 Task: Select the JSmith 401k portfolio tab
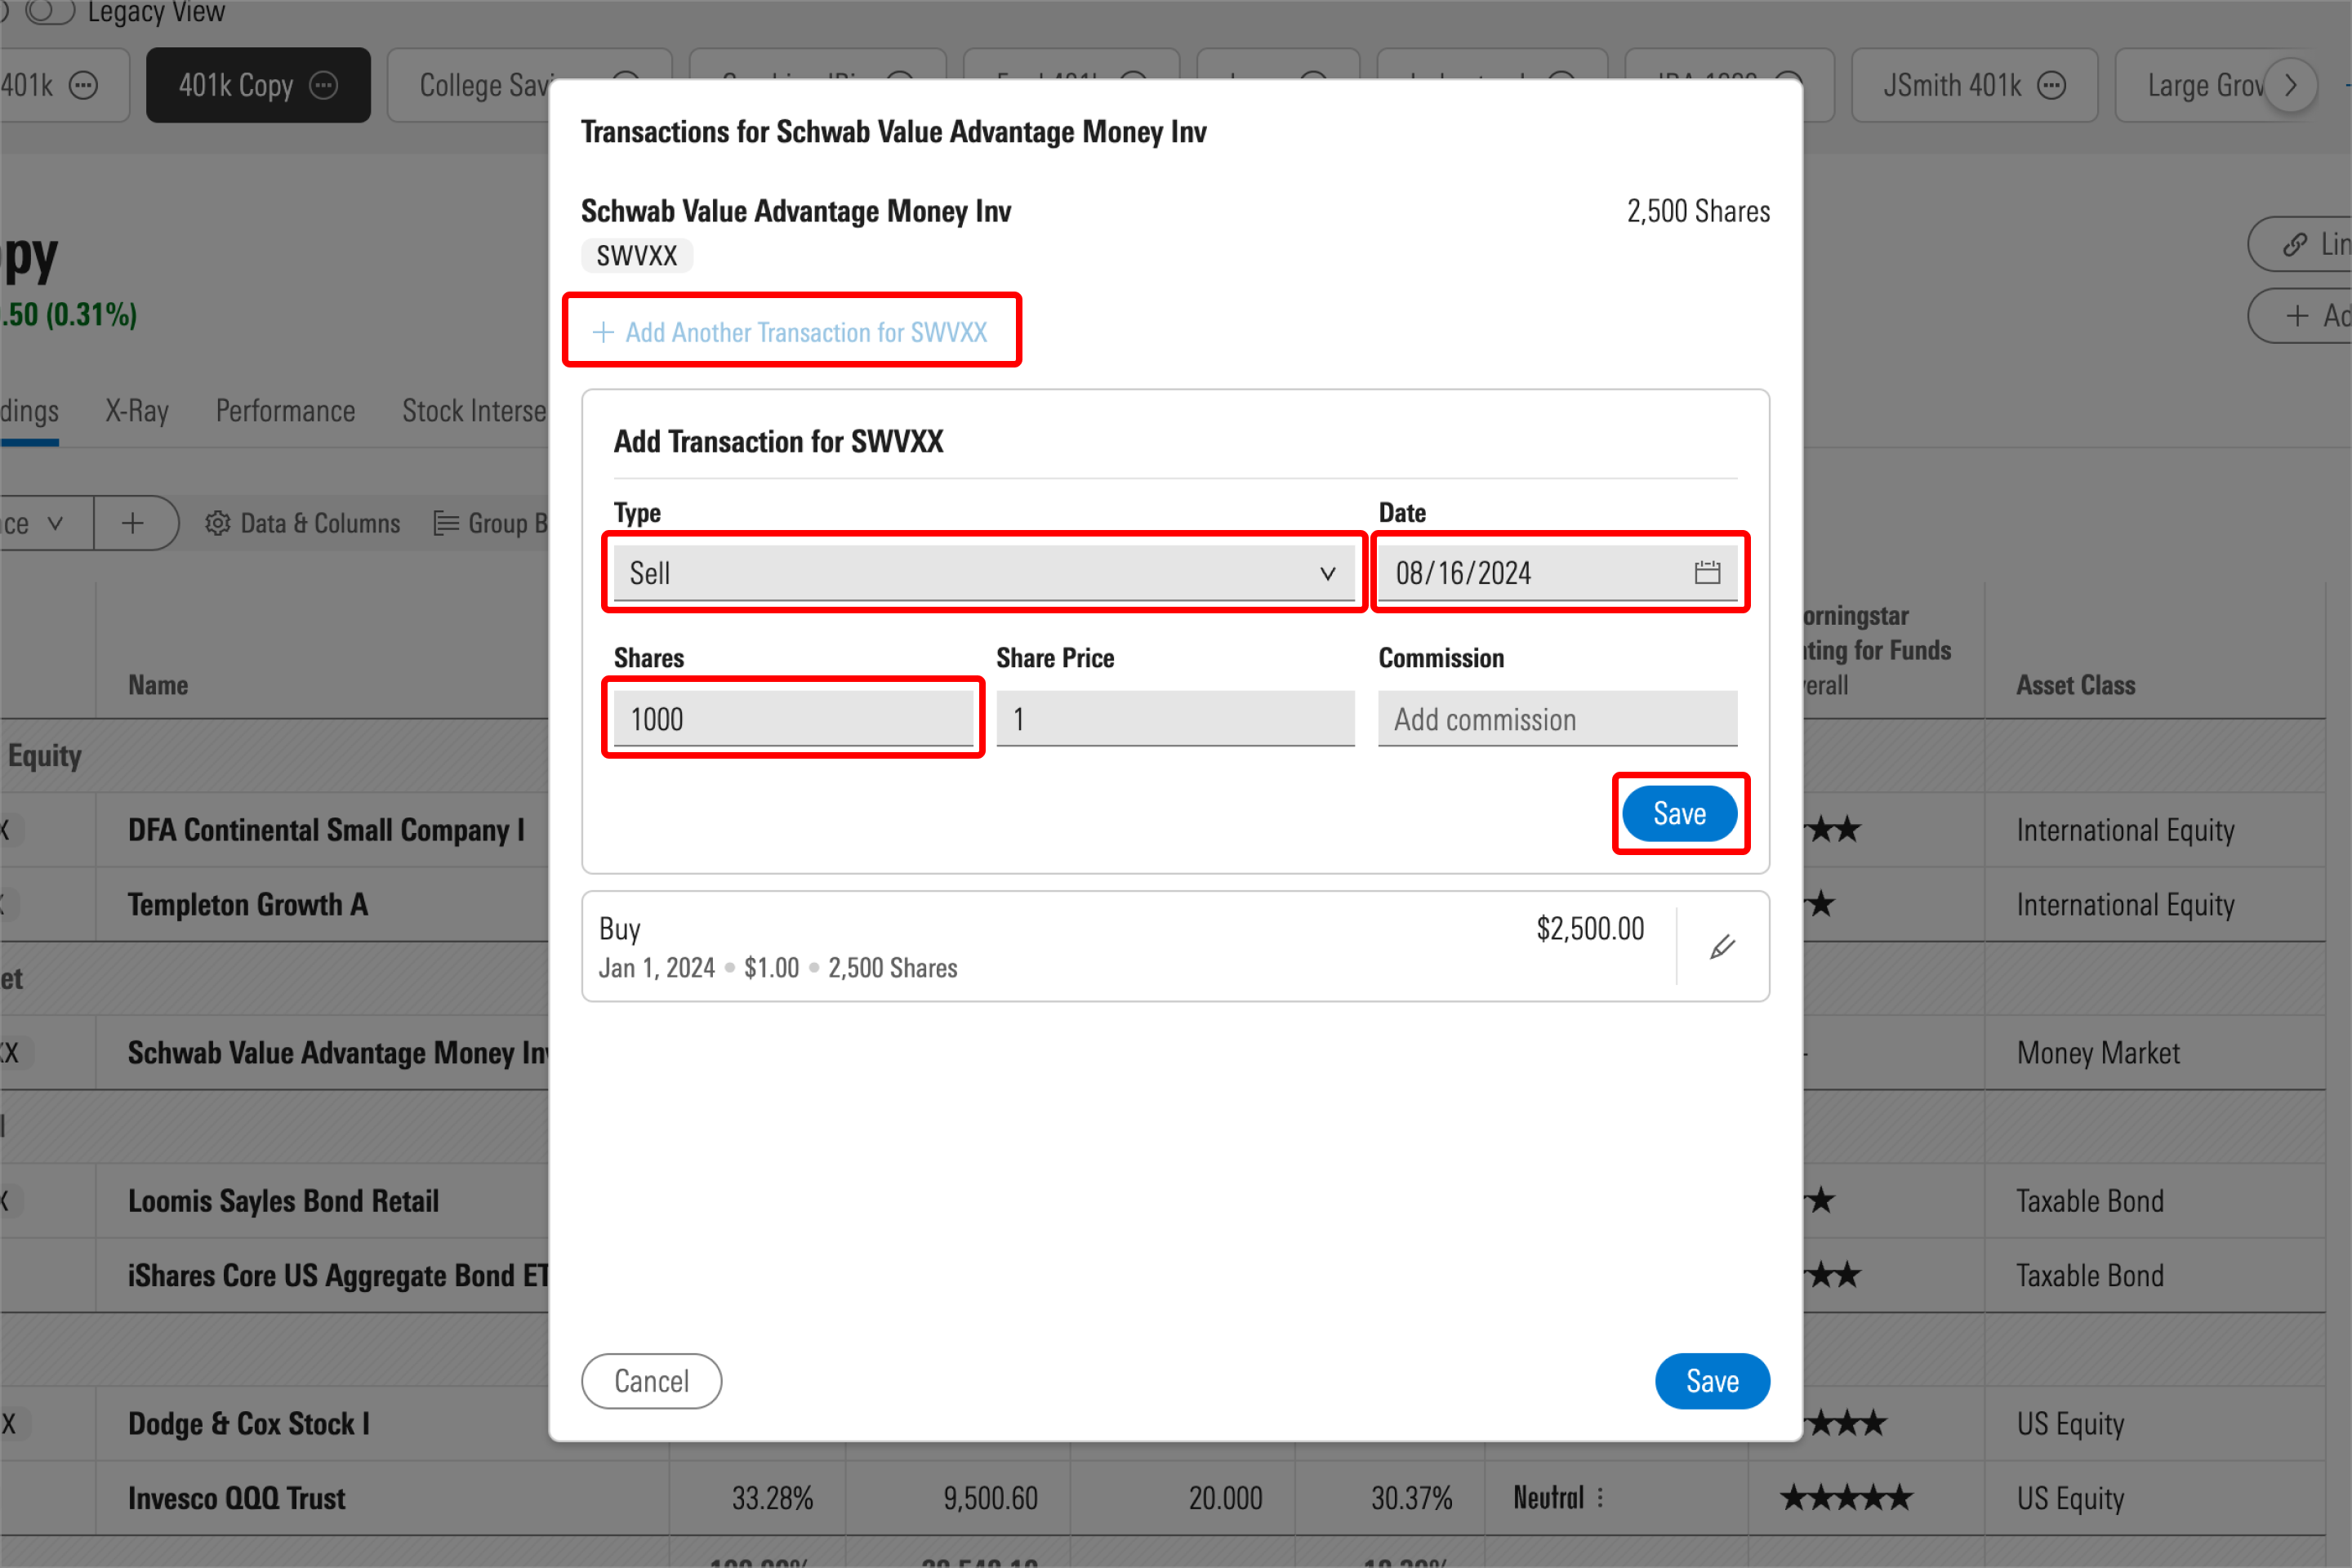[1974, 85]
